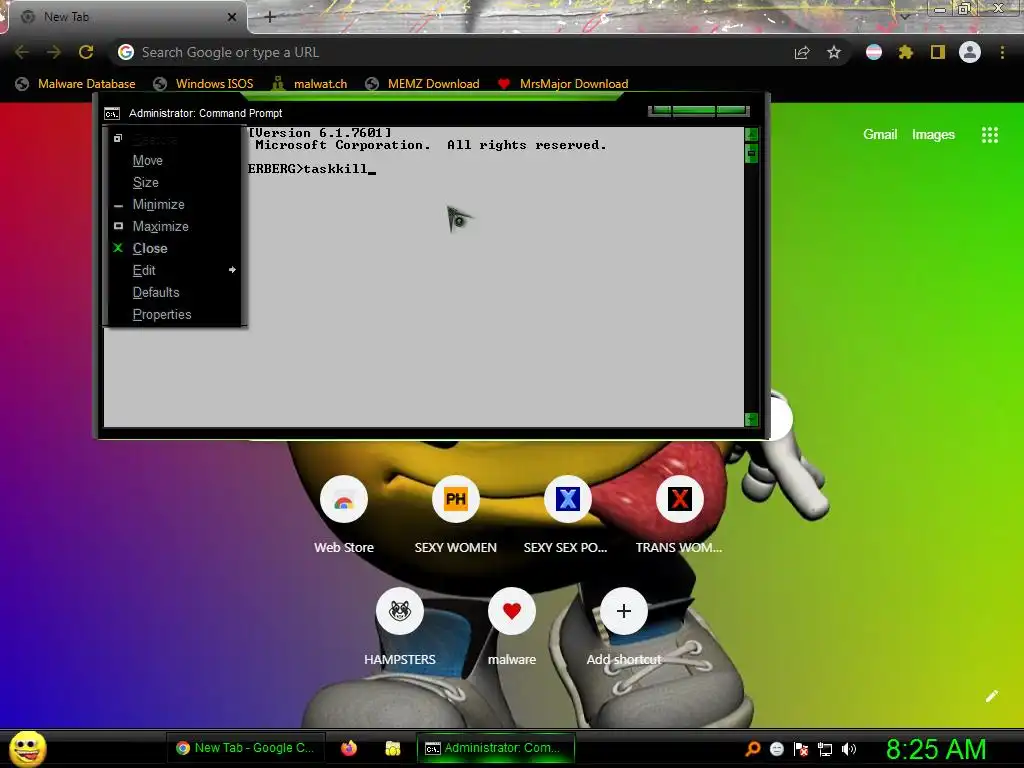Click the Chrome forward arrow
The width and height of the screenshot is (1024, 768).
[54, 52]
